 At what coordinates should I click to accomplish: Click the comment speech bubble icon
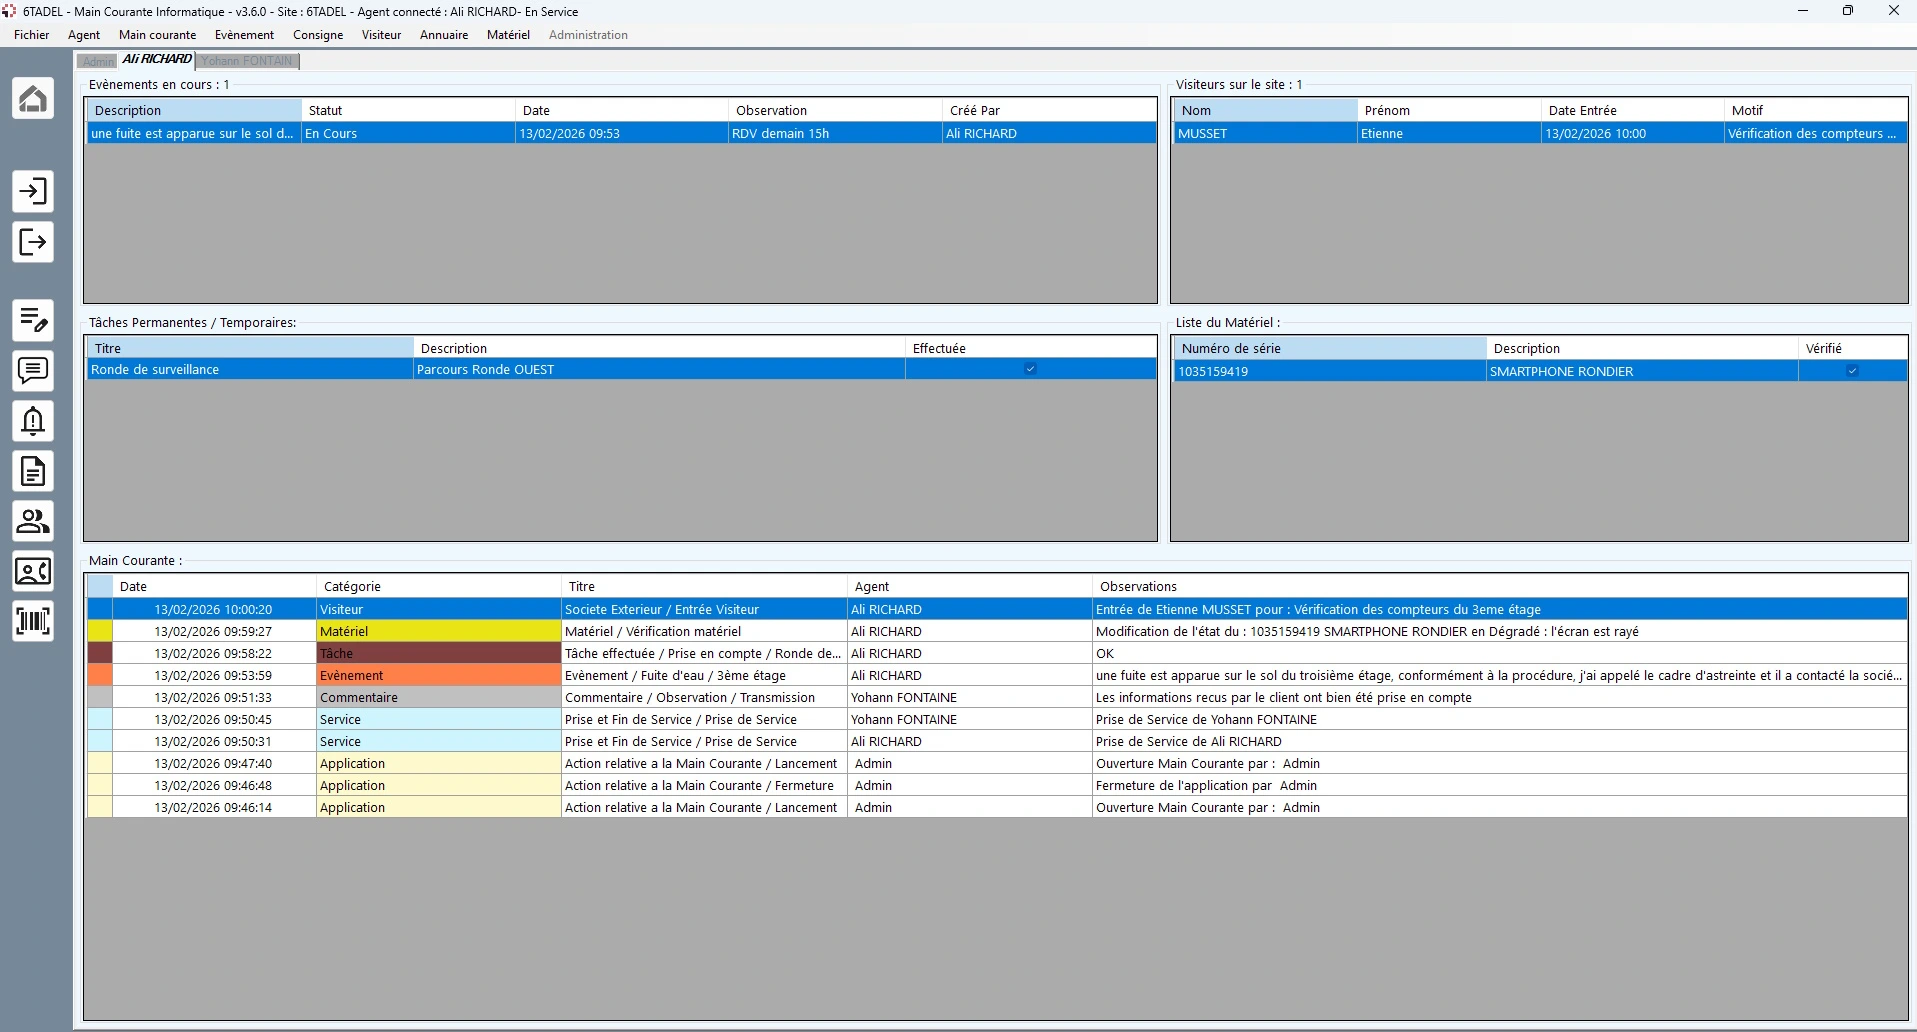33,371
